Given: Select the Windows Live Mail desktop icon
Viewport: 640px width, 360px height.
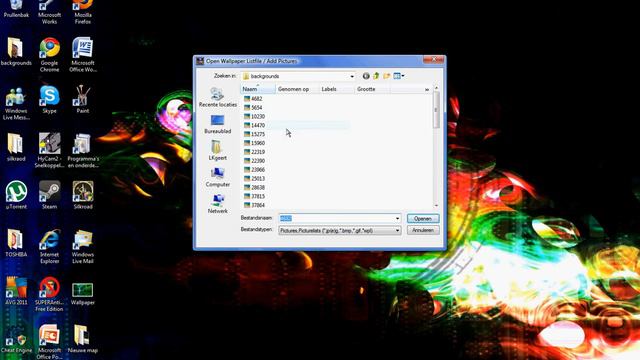Looking at the screenshot, I should (x=83, y=247).
